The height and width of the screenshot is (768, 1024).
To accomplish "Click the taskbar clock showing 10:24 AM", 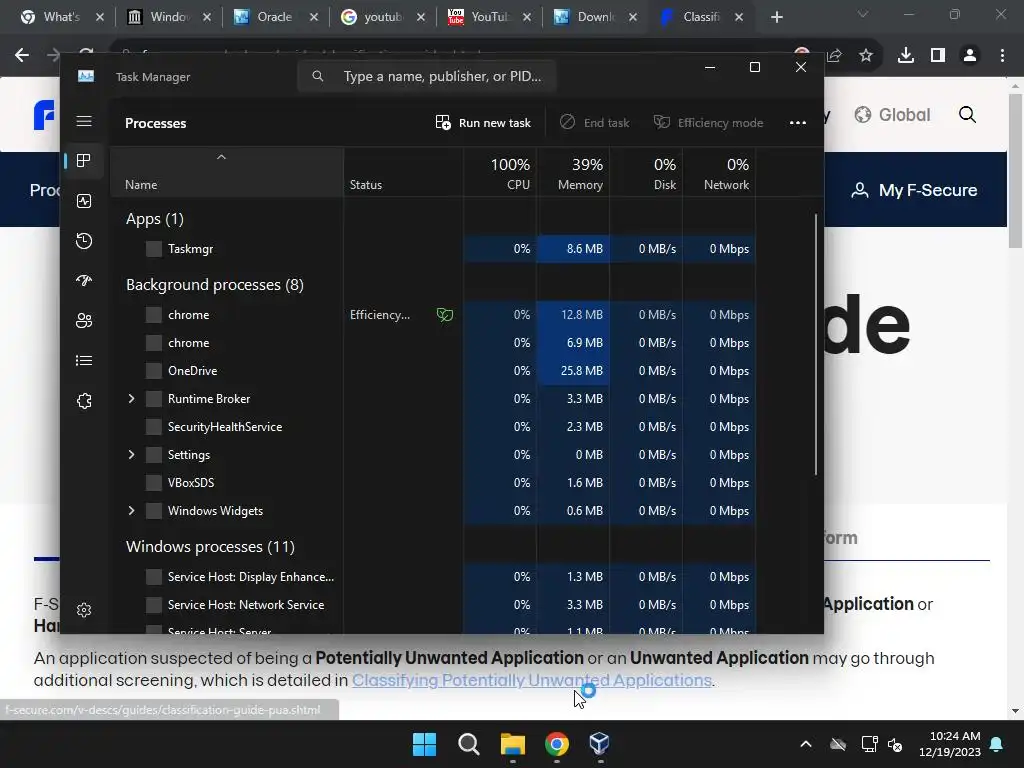I will 950,744.
